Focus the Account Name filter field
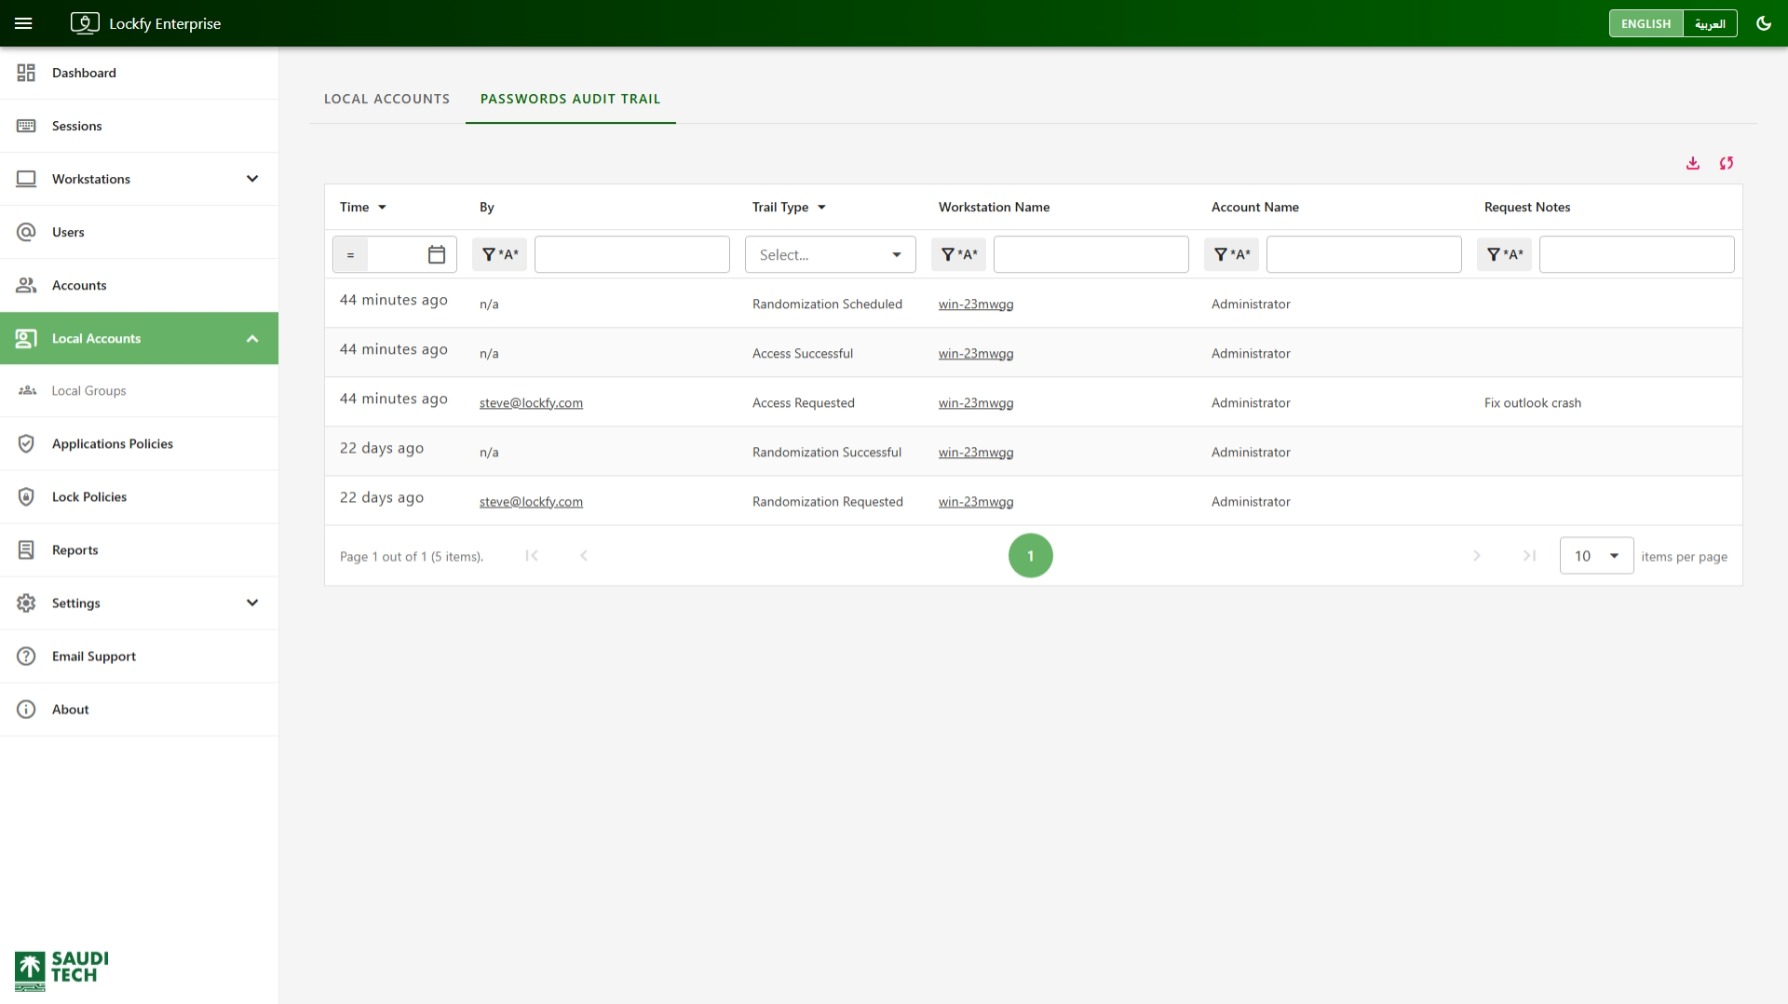Screen dimensions: 1788x1004 1364,255
